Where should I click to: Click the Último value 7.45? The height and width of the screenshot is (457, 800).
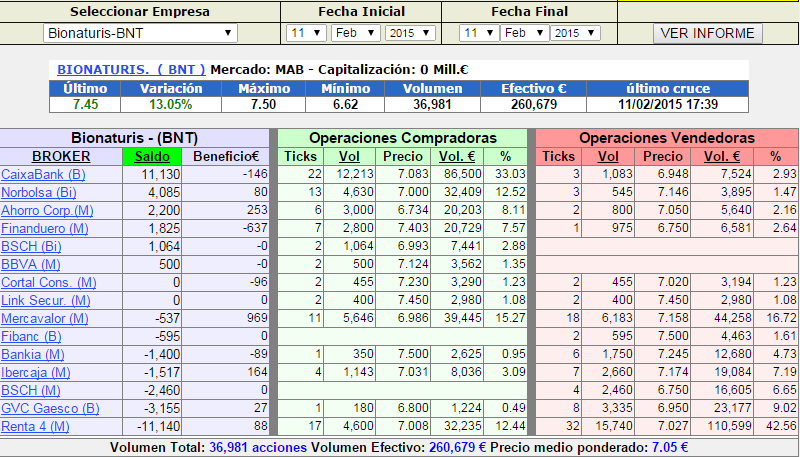85,105
